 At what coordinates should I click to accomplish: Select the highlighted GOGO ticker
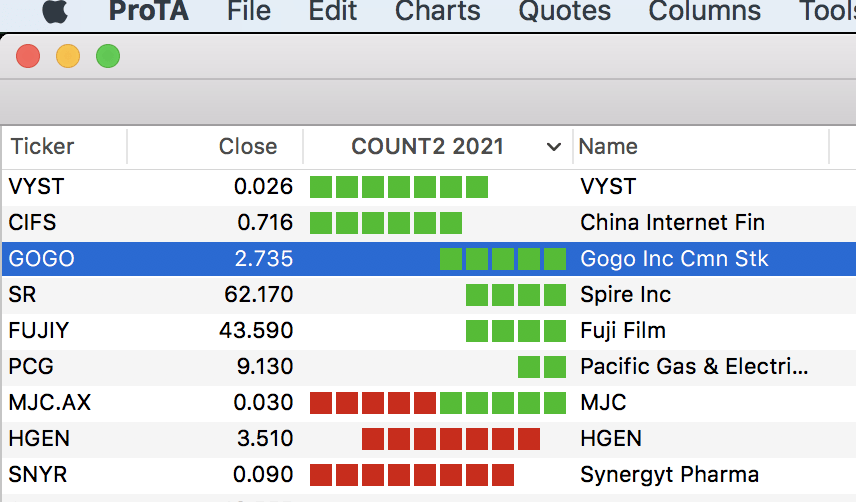click(41, 259)
